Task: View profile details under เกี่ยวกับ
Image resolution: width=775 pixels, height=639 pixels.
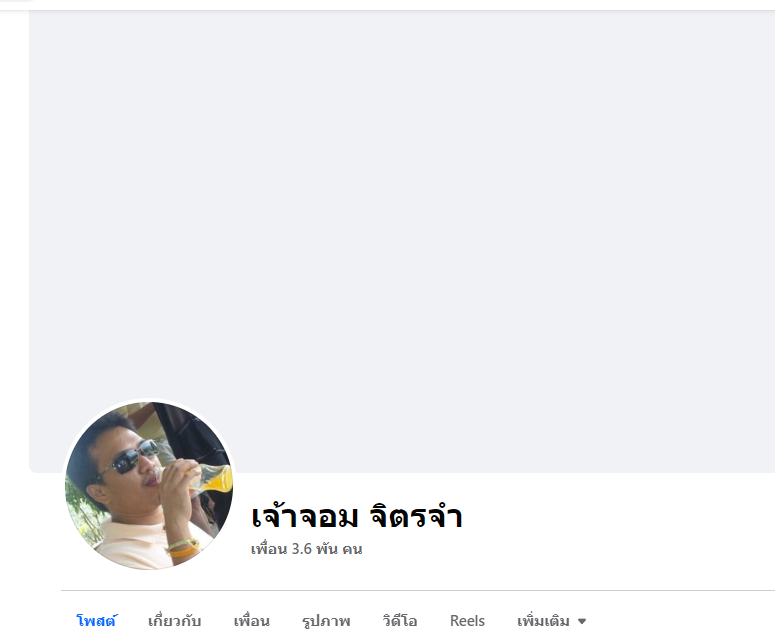Action: coord(174,621)
